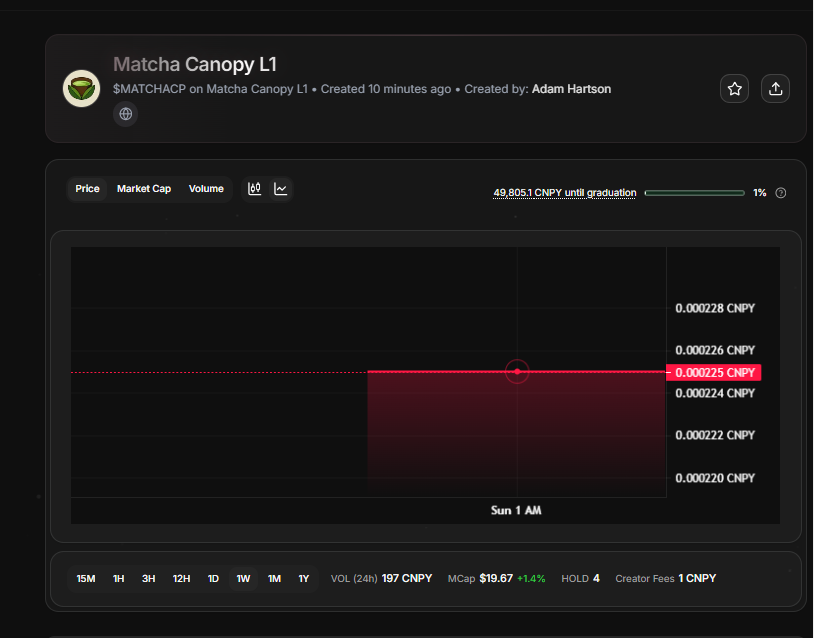Screen dimensions: 814x638
Task: Select the Market Cap tab
Action: pyautogui.click(x=144, y=189)
